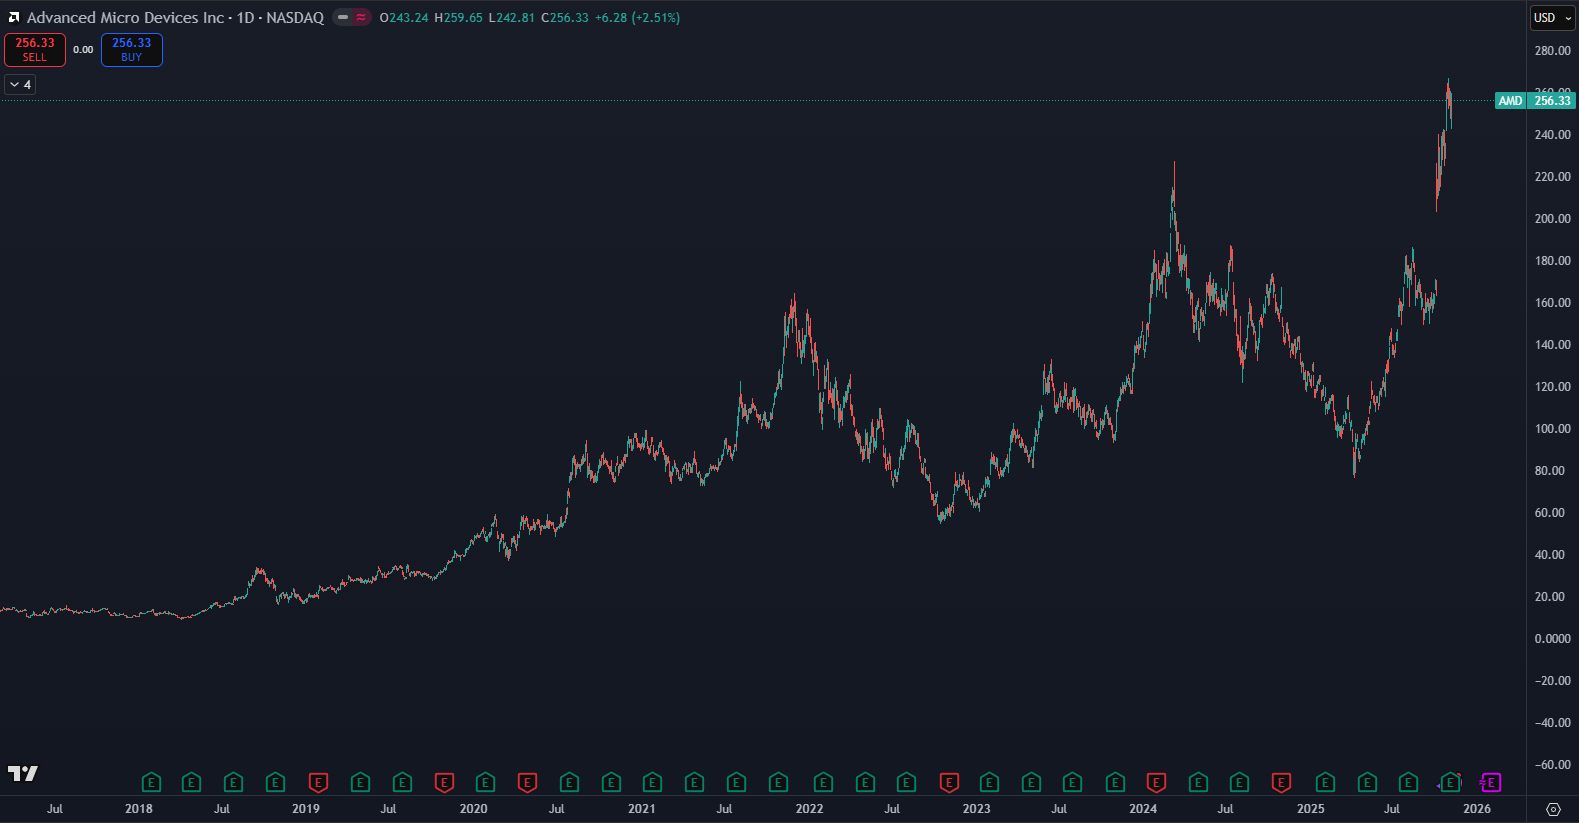1579x823 pixels.
Task: Click the 2022 label on the time axis
Action: pyautogui.click(x=809, y=809)
